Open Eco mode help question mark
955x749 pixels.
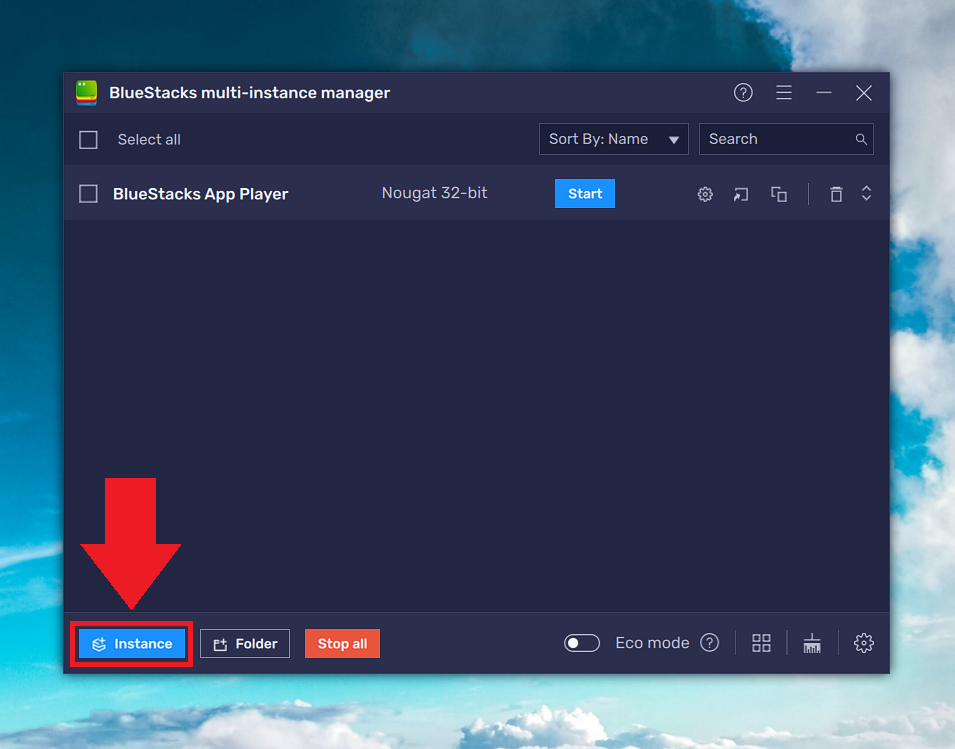(x=710, y=642)
